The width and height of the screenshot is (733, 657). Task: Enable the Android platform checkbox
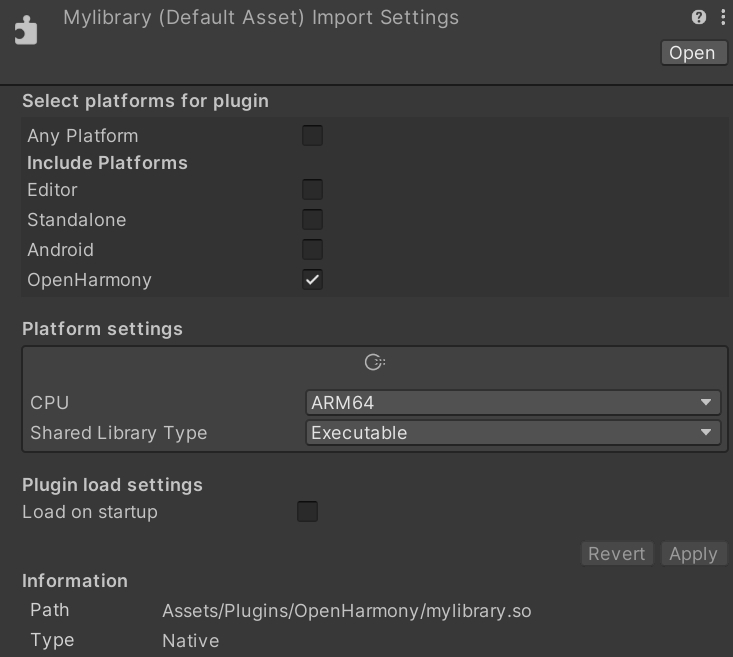312,250
